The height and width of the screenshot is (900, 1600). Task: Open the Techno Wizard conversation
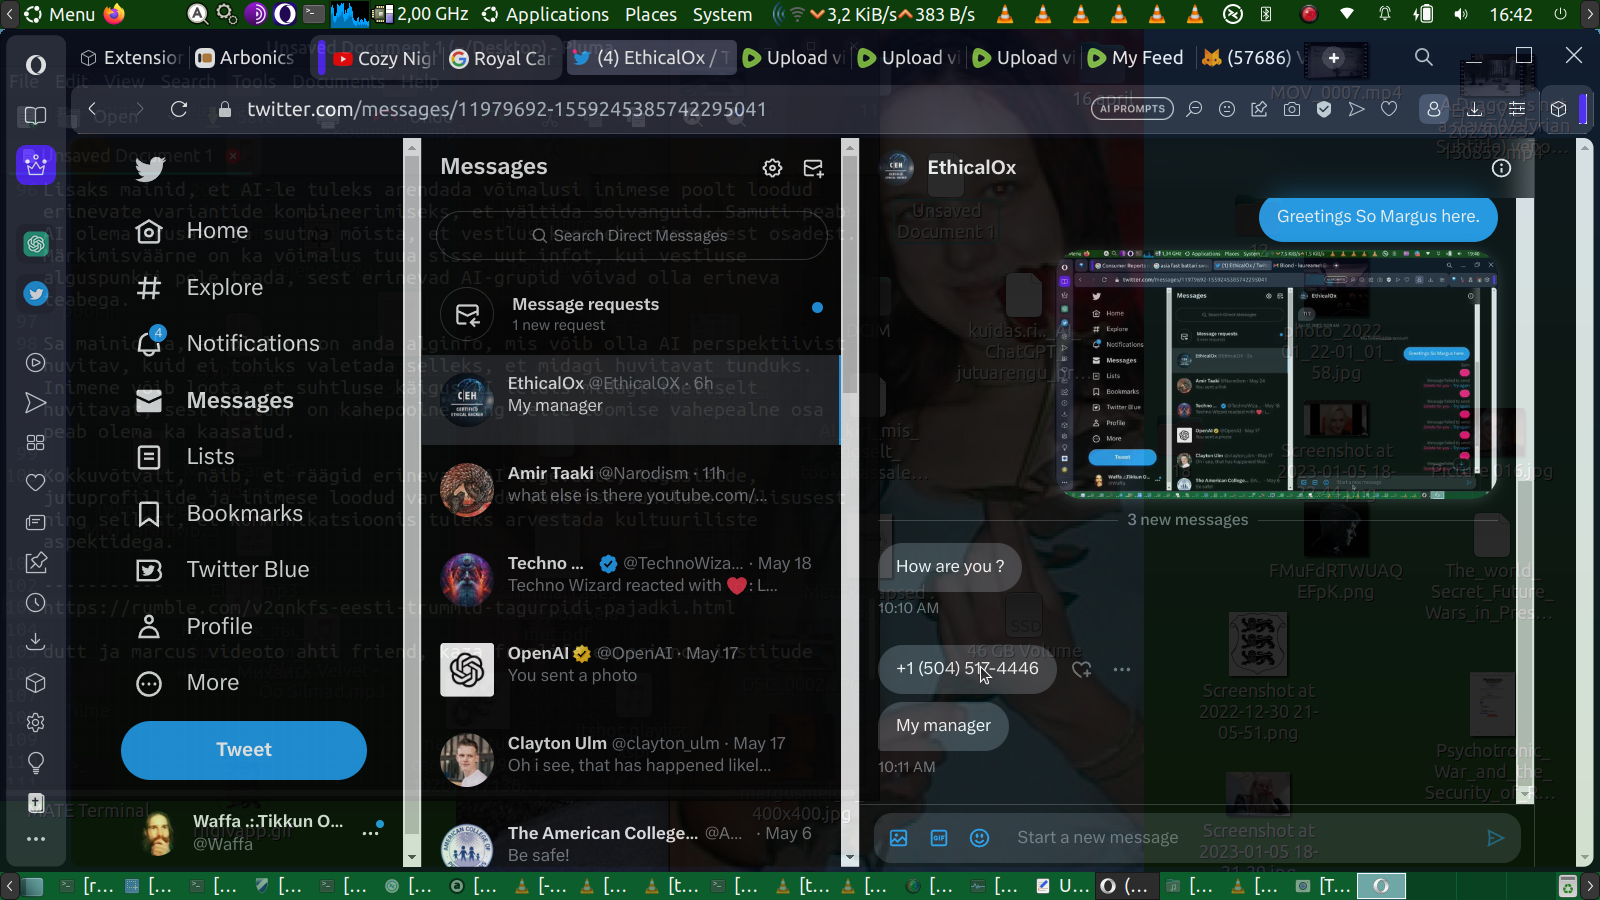coord(631,579)
